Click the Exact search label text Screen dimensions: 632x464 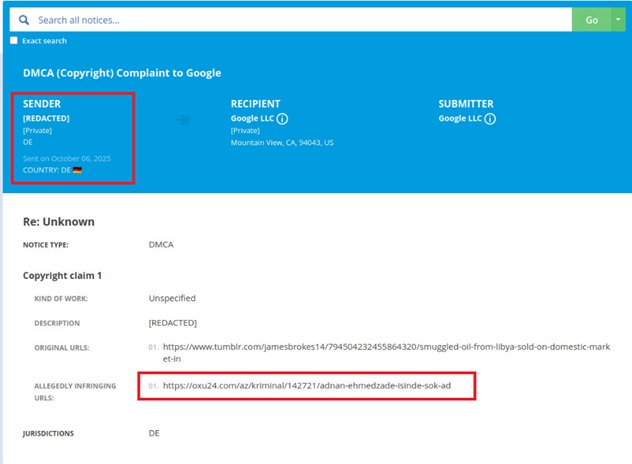[x=44, y=41]
